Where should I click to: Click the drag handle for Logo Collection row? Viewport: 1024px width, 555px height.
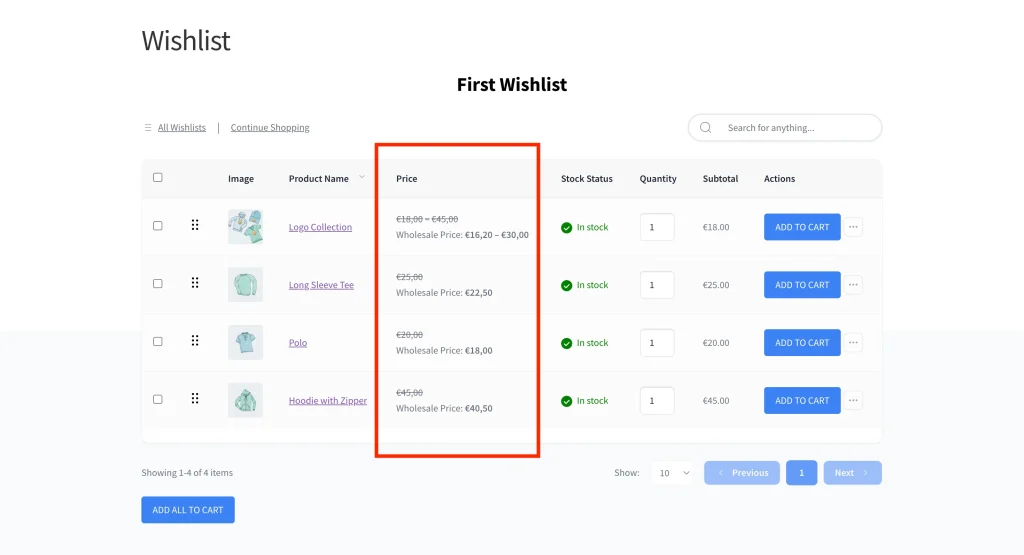pos(195,225)
